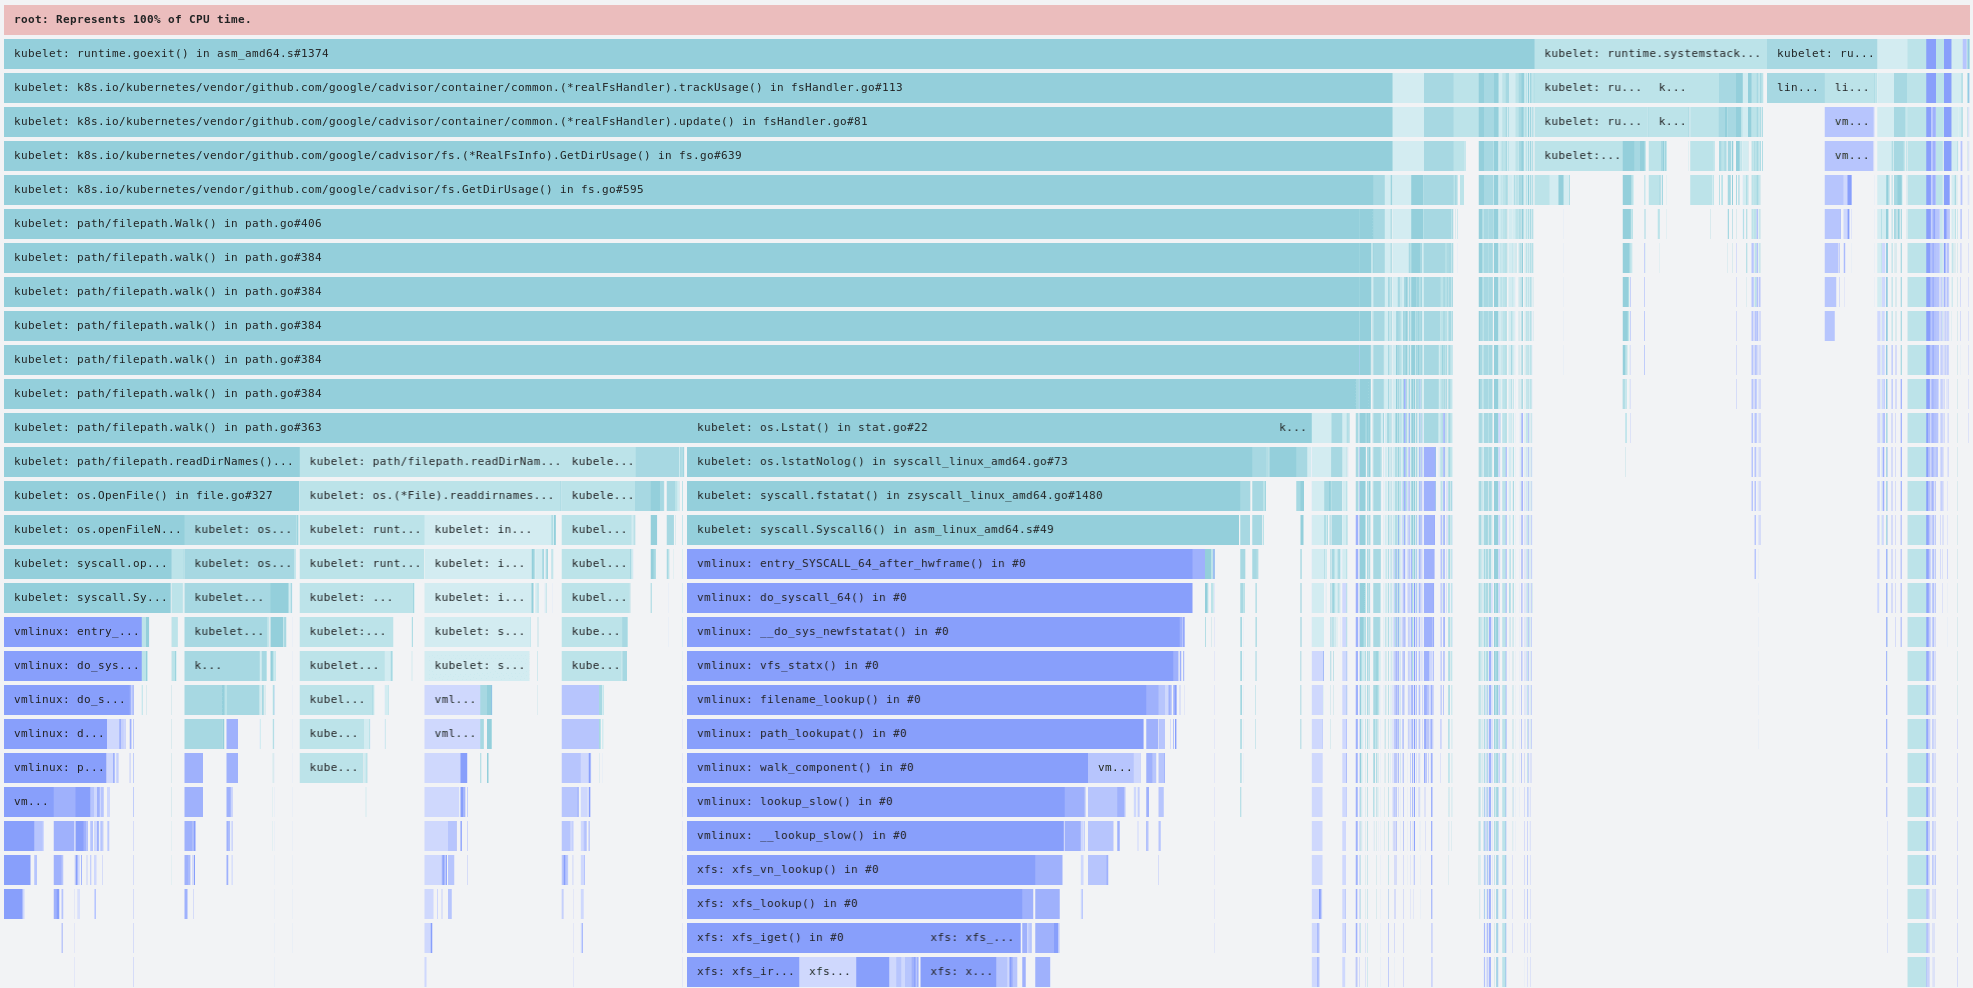Viewport: 1973px width, 988px height.
Task: Click kubelet os.(*File).readdirnames frame
Action: [x=430, y=496]
